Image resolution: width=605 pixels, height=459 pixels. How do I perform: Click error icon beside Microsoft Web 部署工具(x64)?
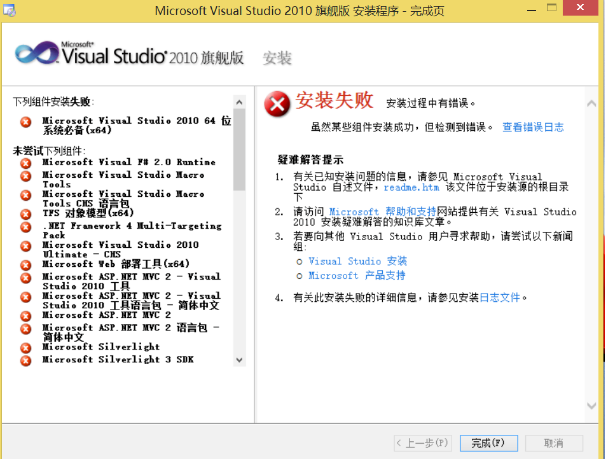tap(26, 265)
